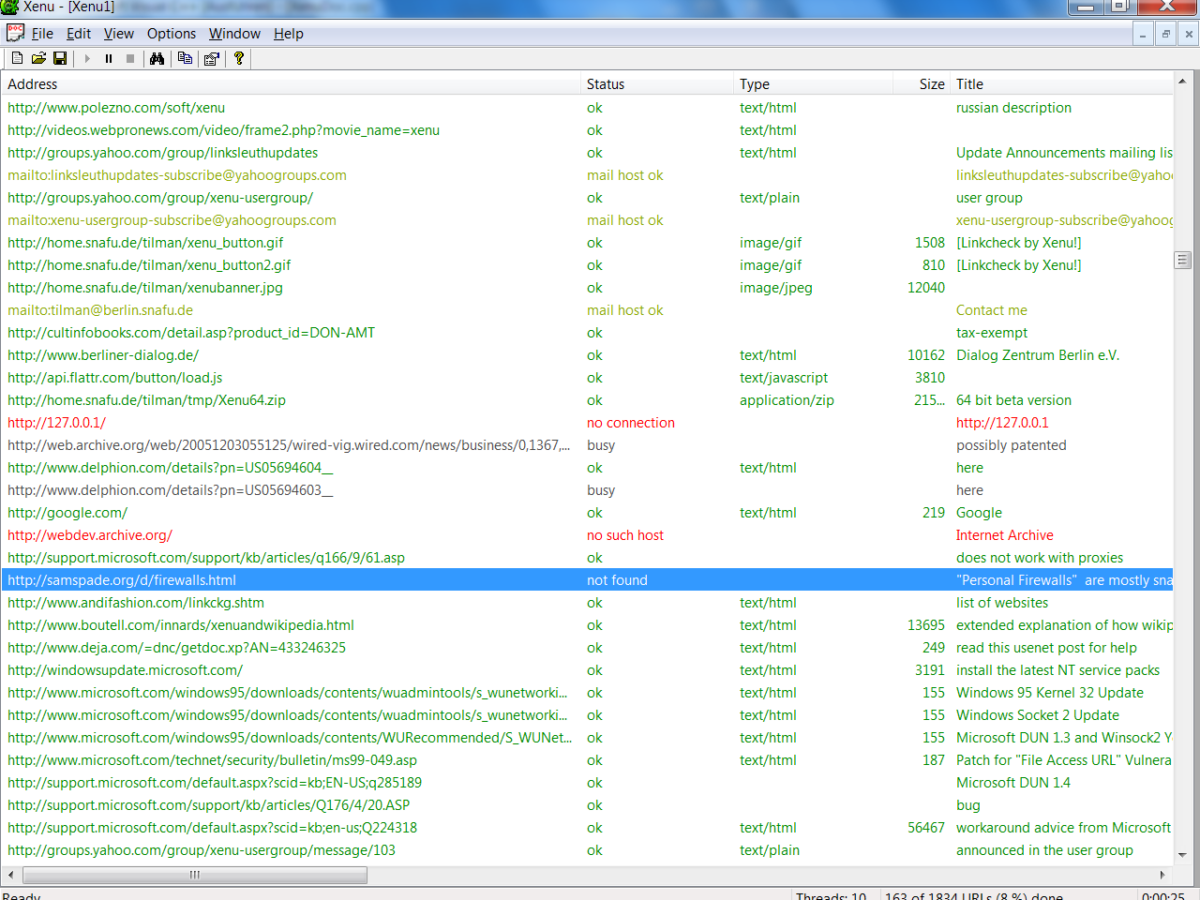
Task: Click the "no connection" status cell
Action: [631, 423]
